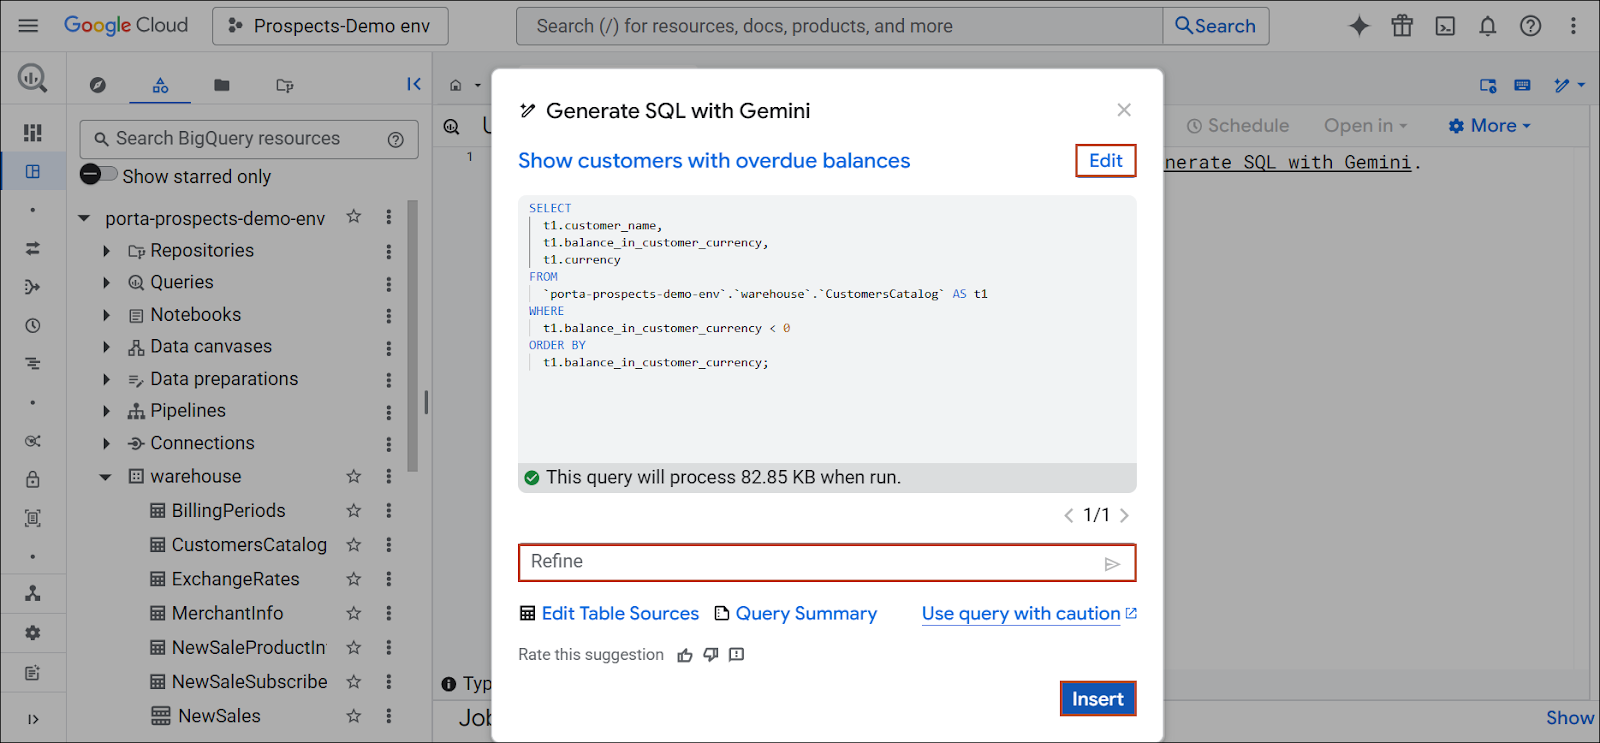Screen dimensions: 1600x743
Task: Expand the left navigation rail arrow
Action: tap(32, 719)
